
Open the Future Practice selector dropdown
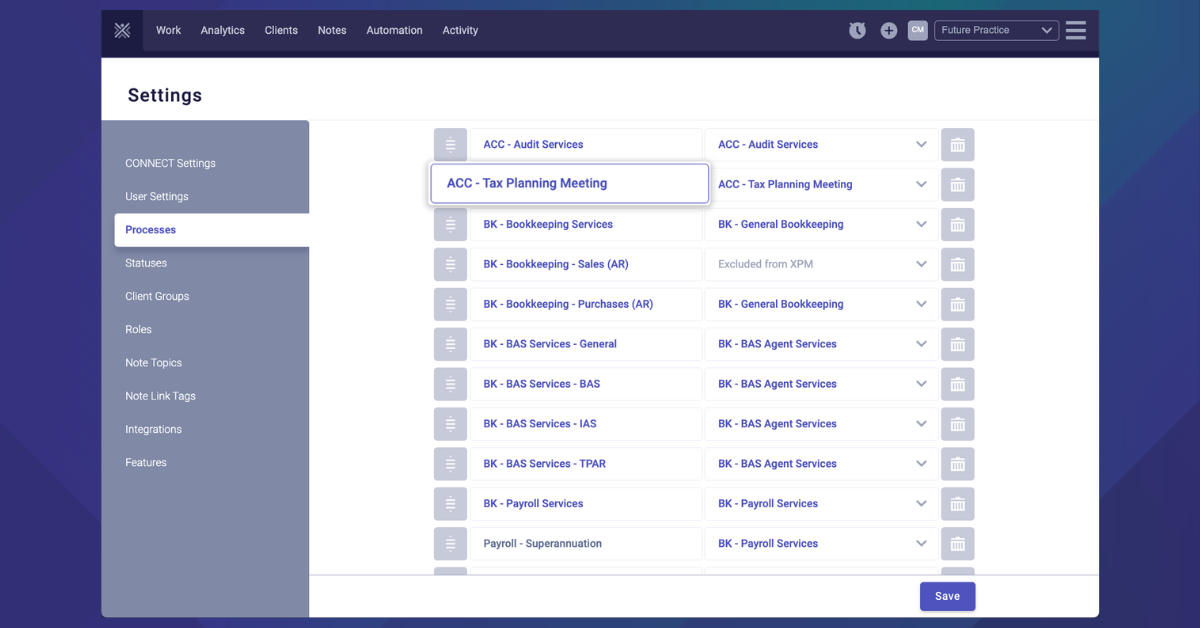tap(996, 30)
